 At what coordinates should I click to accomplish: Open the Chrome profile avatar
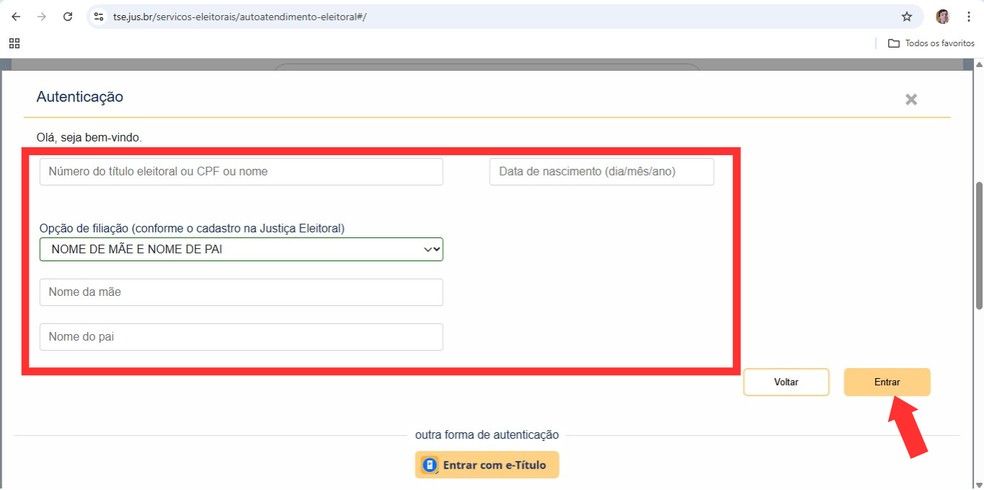943,17
